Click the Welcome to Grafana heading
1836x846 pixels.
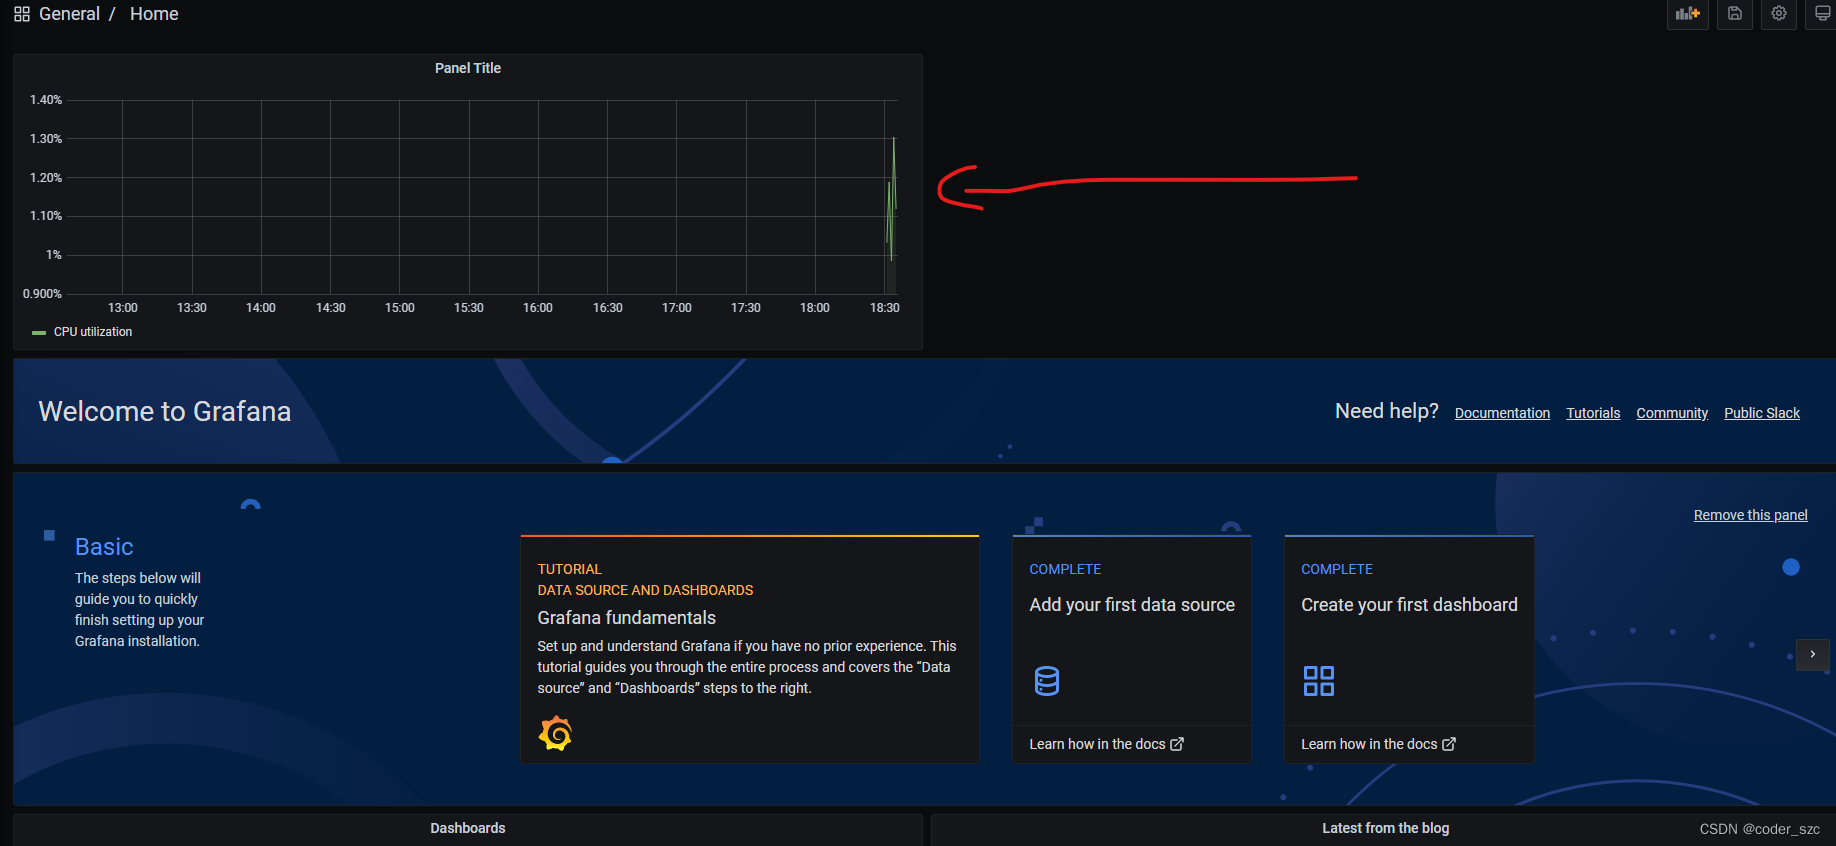coord(165,411)
